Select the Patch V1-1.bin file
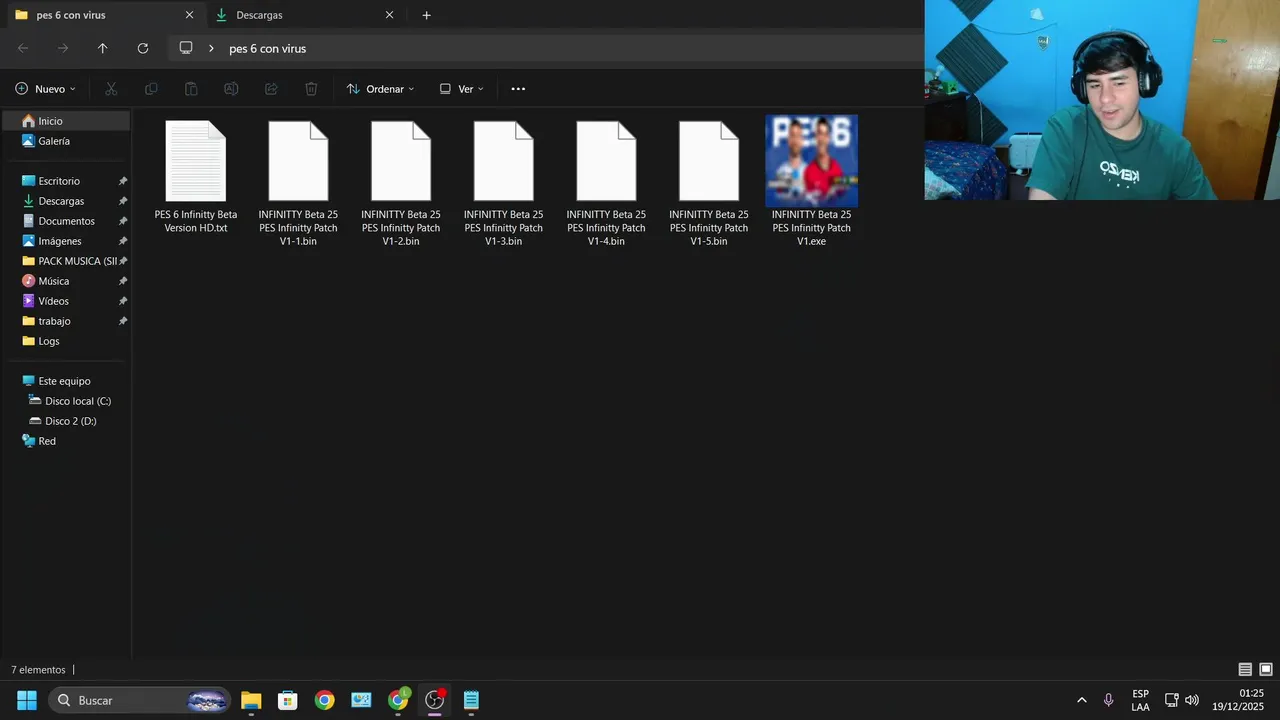 click(298, 184)
